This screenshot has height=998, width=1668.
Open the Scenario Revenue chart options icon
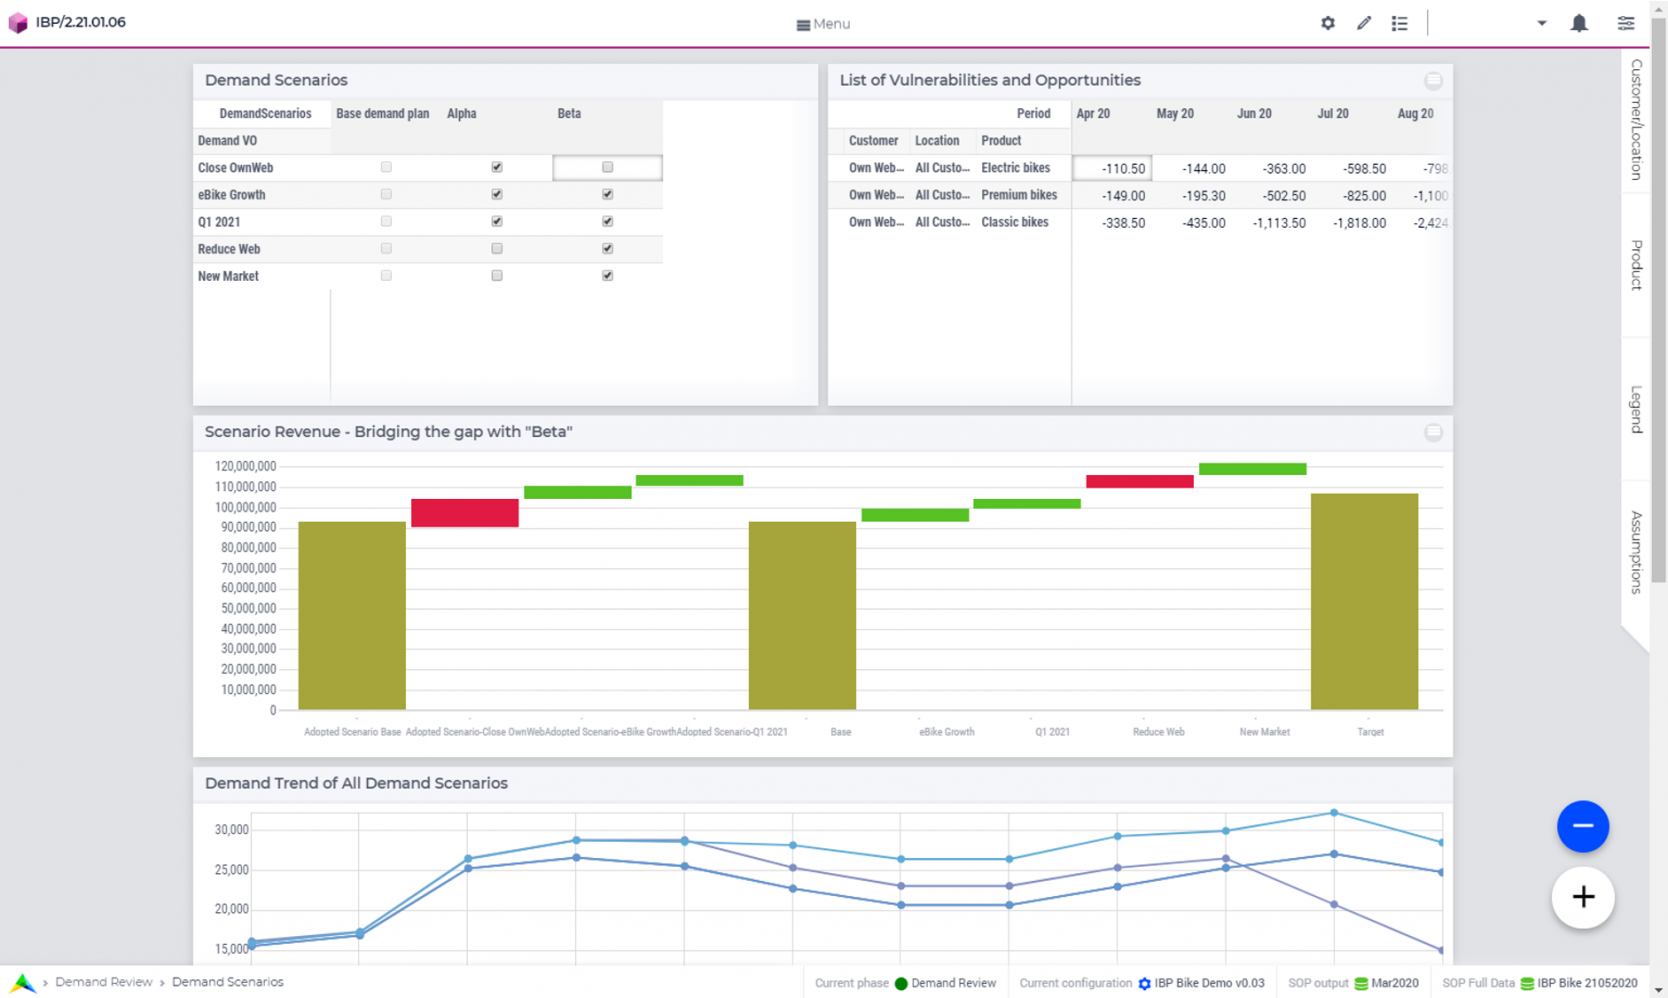(1433, 432)
